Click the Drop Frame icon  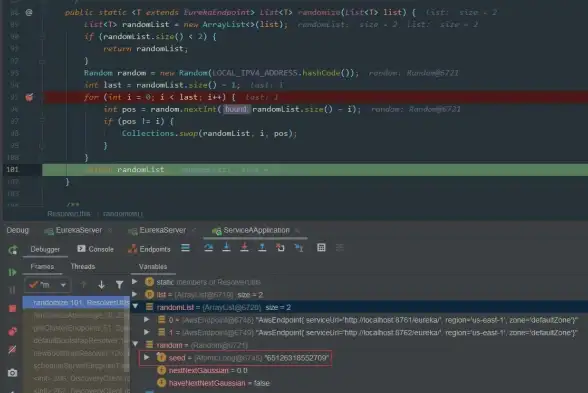[x=280, y=248]
